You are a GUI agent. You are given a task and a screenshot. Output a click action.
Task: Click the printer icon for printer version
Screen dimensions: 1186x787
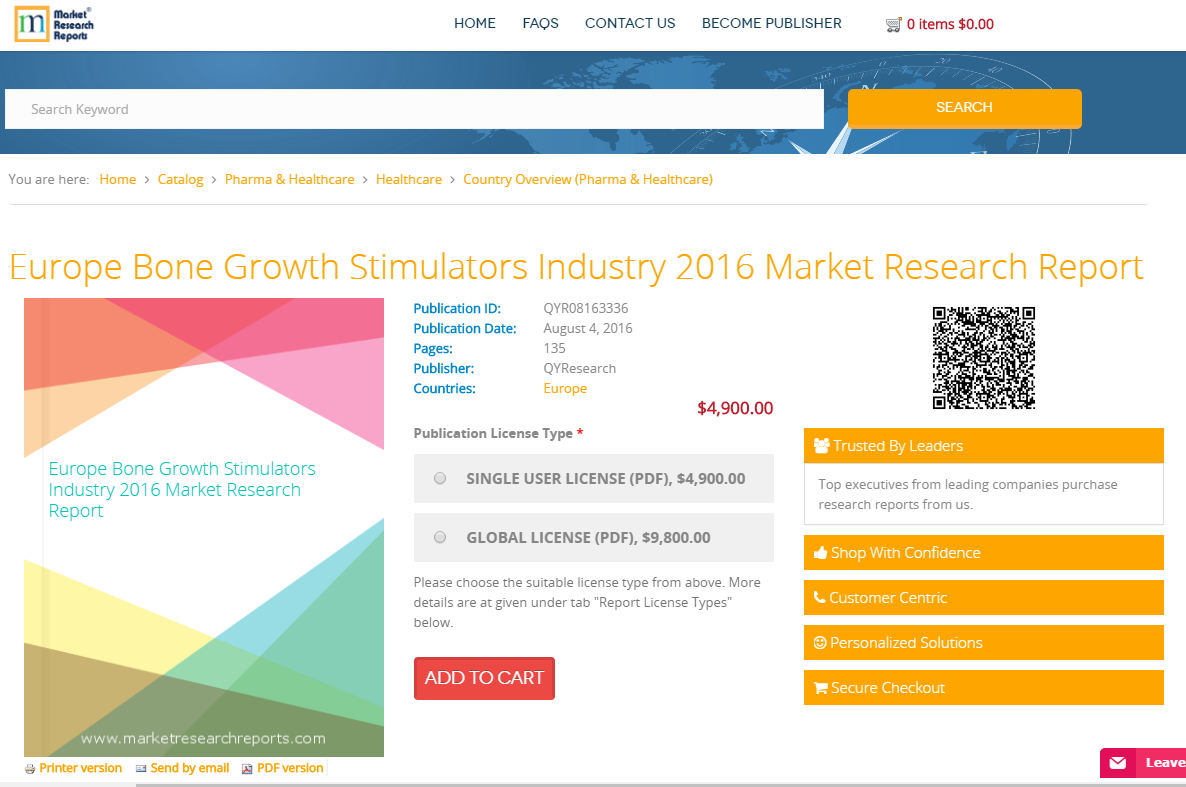pyautogui.click(x=31, y=768)
